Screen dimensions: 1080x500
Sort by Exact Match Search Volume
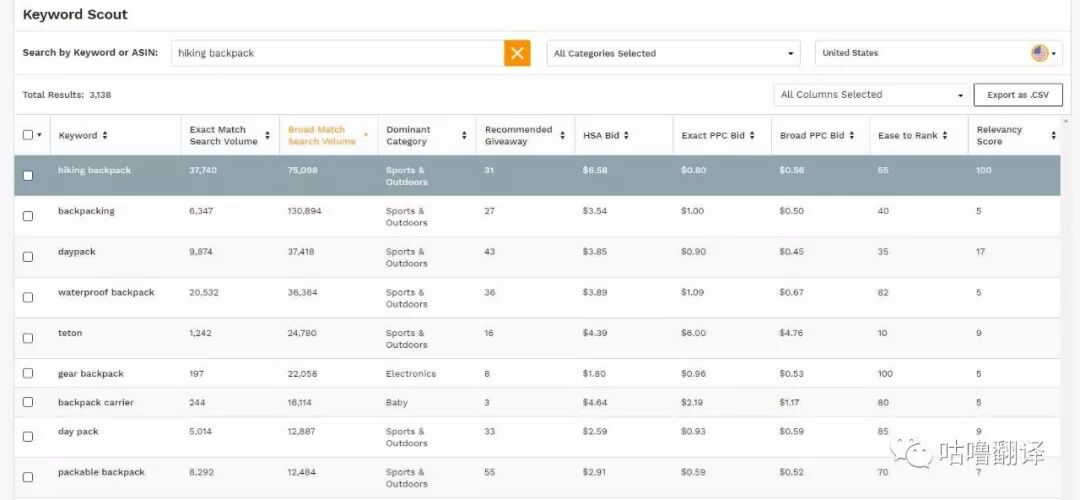[x=267, y=136]
